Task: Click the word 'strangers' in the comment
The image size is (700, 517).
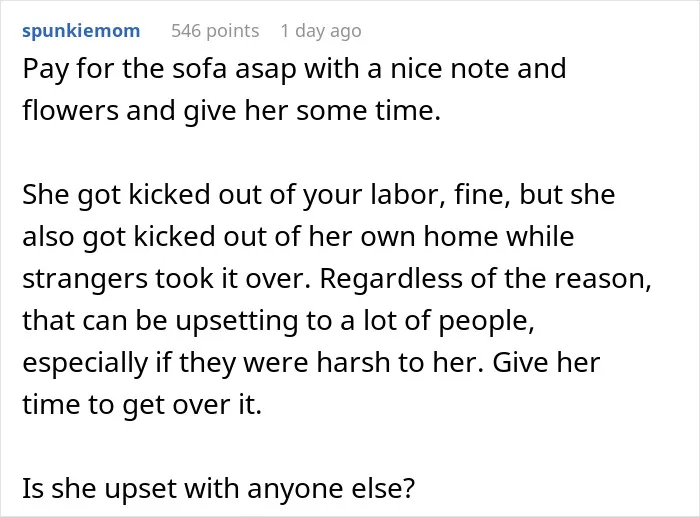Action: click(x=85, y=280)
